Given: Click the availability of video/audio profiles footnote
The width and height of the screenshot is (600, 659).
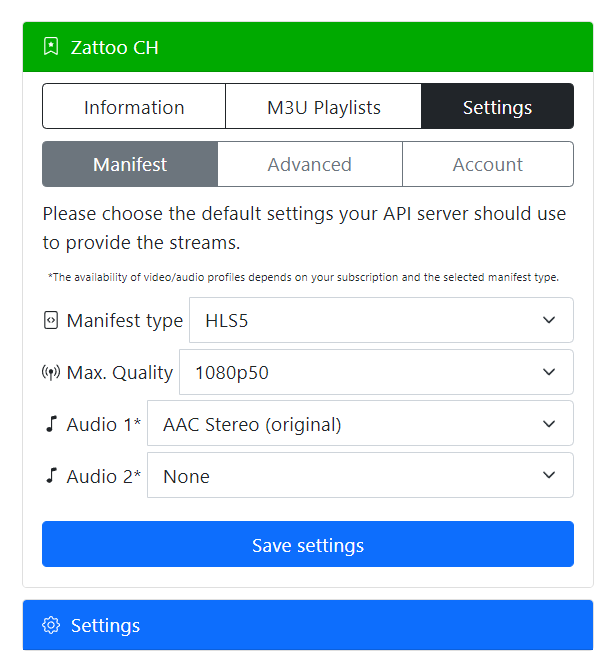Looking at the screenshot, I should point(303,277).
